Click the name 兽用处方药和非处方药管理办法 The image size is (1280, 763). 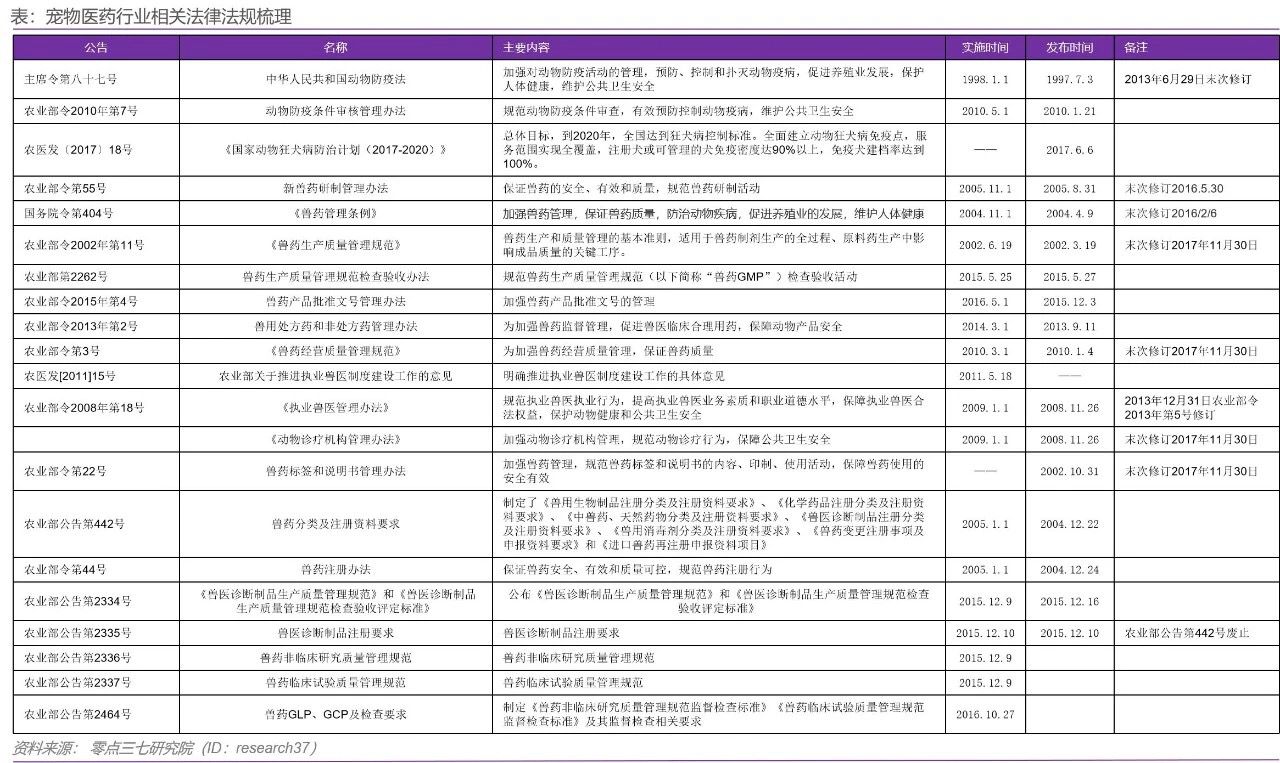pyautogui.click(x=336, y=326)
